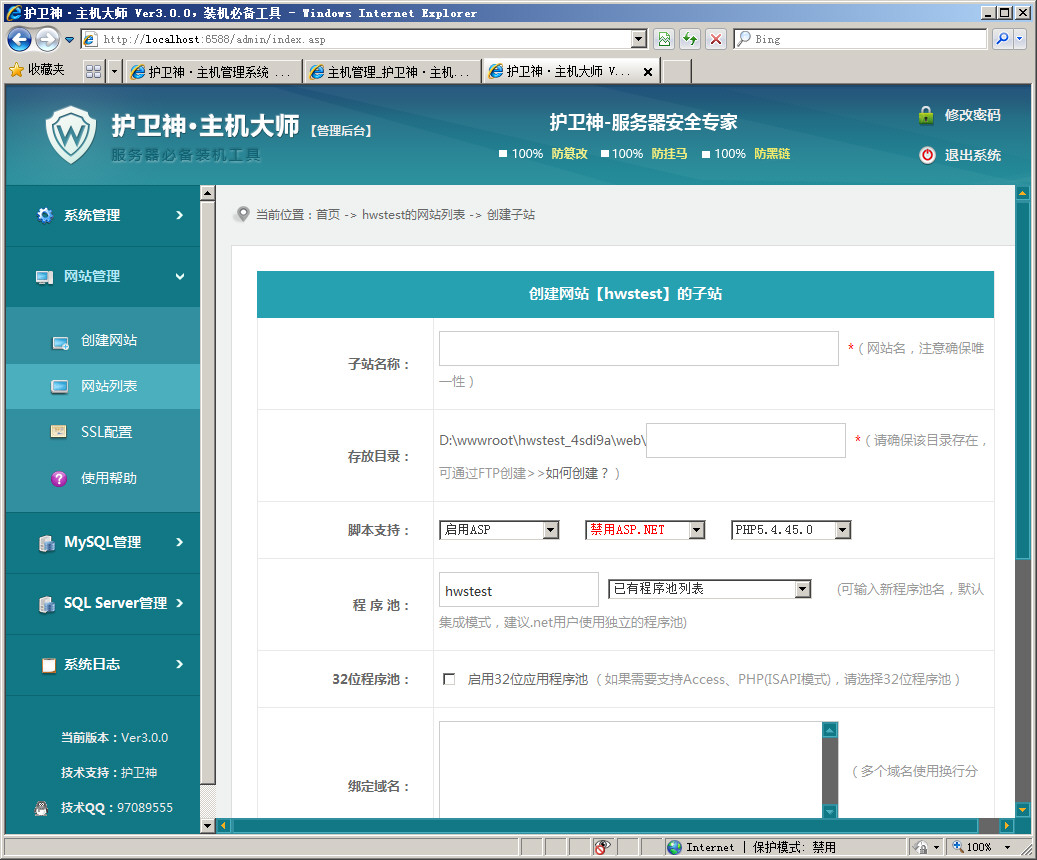This screenshot has width=1037, height=860.
Task: Click the 技术QQ penguin icon
Action: coord(42,808)
